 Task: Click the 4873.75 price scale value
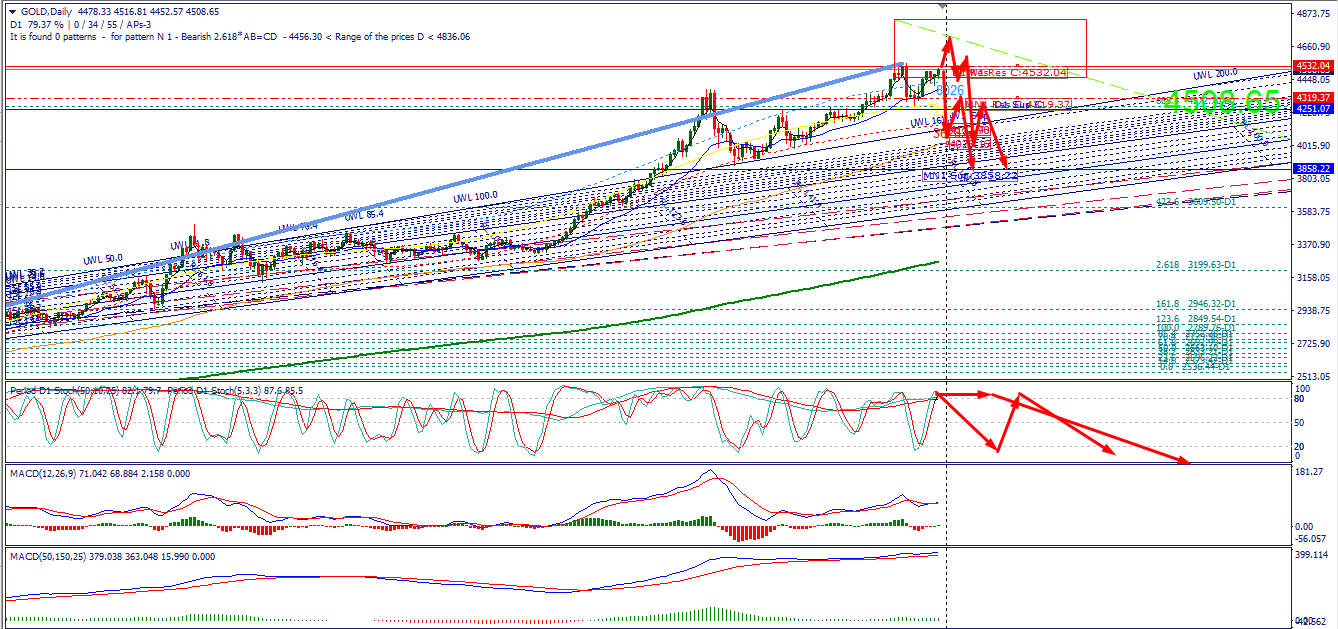(x=1312, y=14)
